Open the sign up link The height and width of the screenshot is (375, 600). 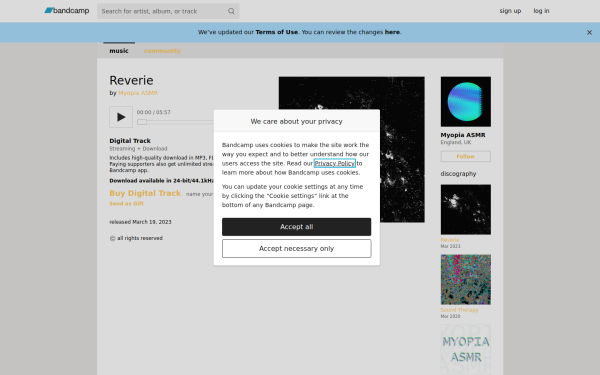(510, 11)
